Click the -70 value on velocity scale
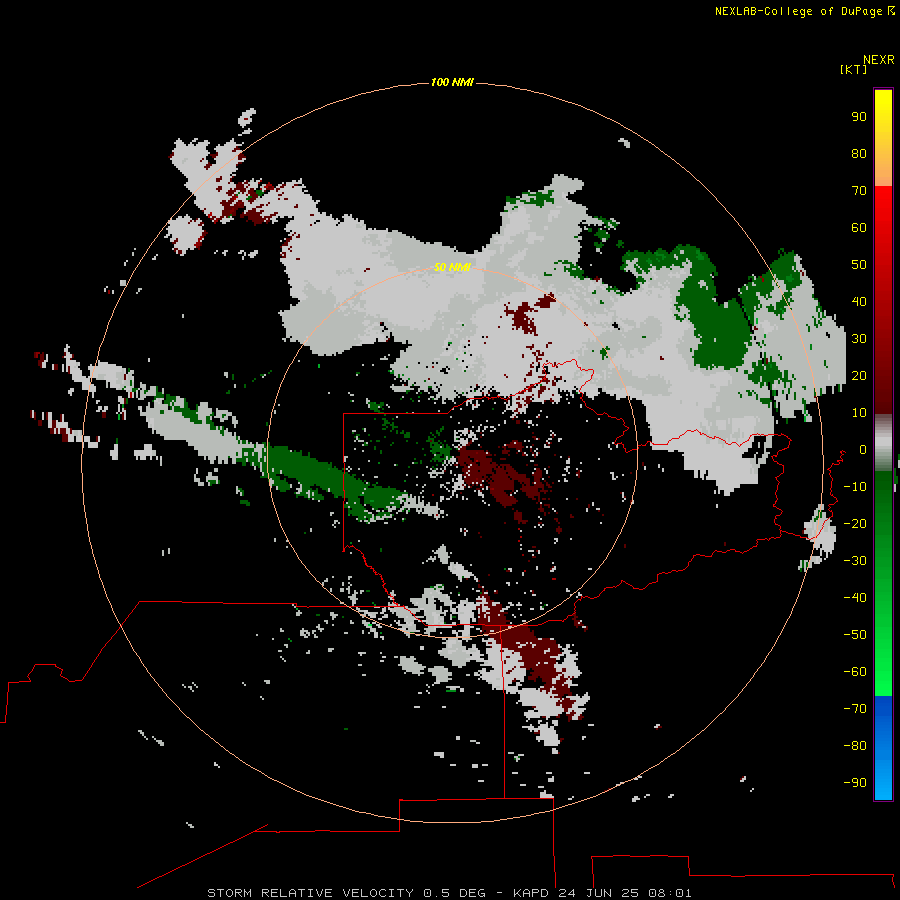Viewport: 900px width, 900px height. point(855,709)
